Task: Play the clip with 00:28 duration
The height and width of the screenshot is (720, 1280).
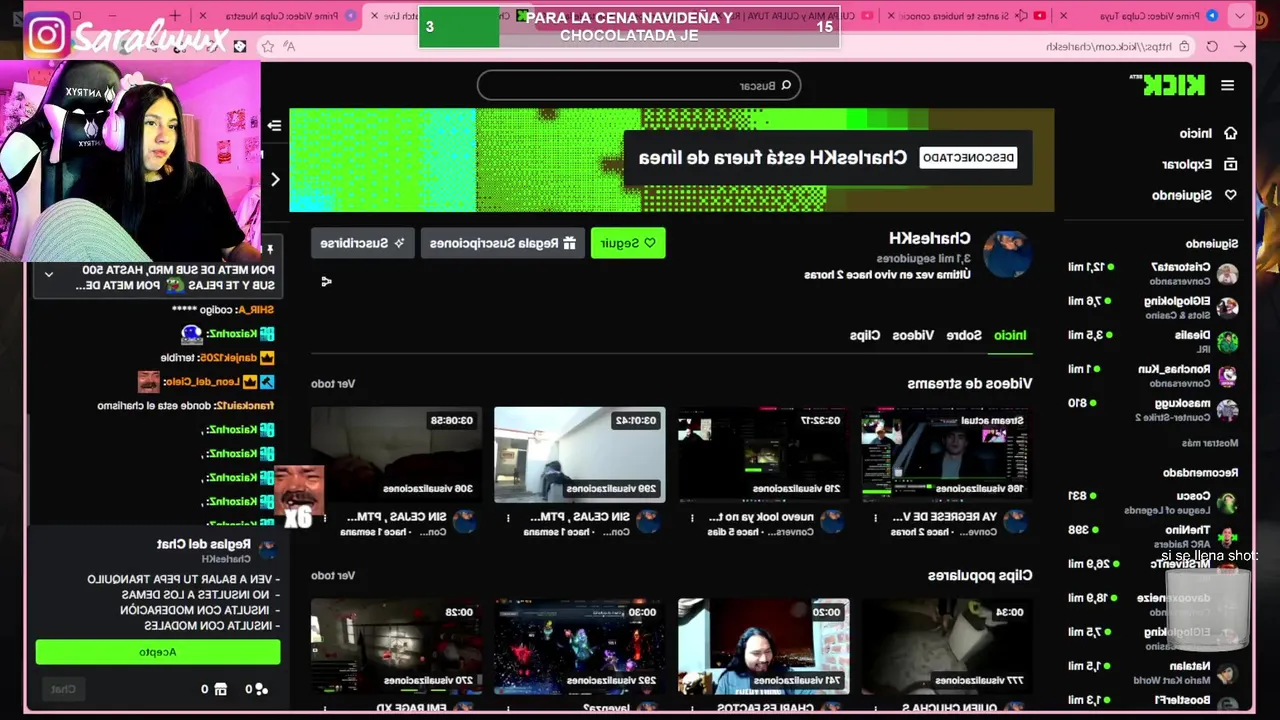Action: [x=396, y=646]
